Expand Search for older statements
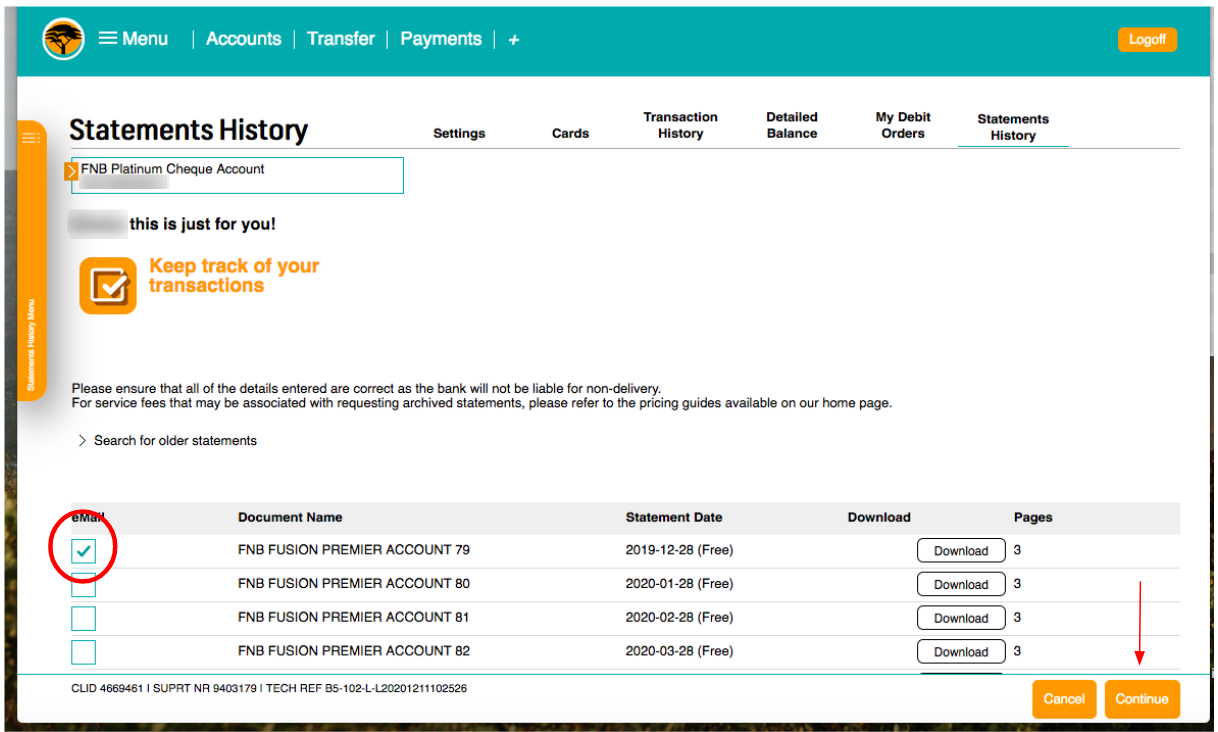The height and width of the screenshot is (732, 1218). (x=167, y=441)
